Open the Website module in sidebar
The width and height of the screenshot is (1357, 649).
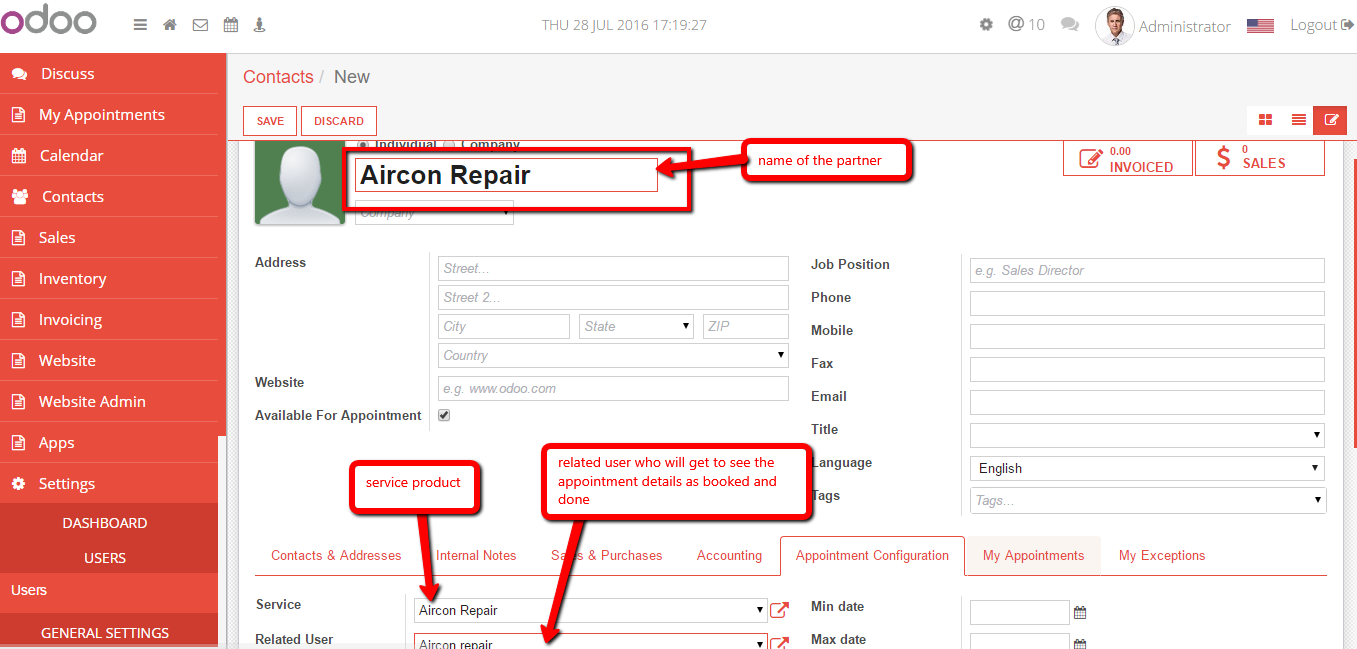pos(109,361)
